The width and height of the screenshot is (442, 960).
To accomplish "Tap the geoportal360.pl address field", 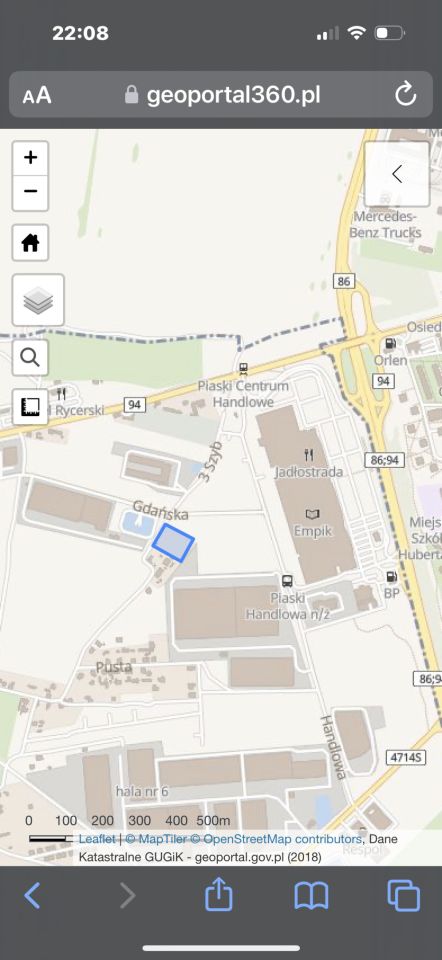I will coord(221,95).
